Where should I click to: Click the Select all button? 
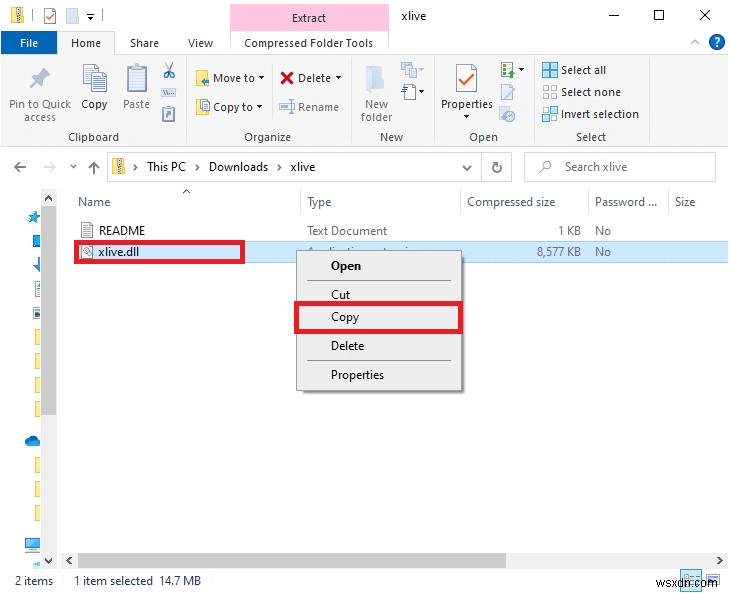coord(574,70)
